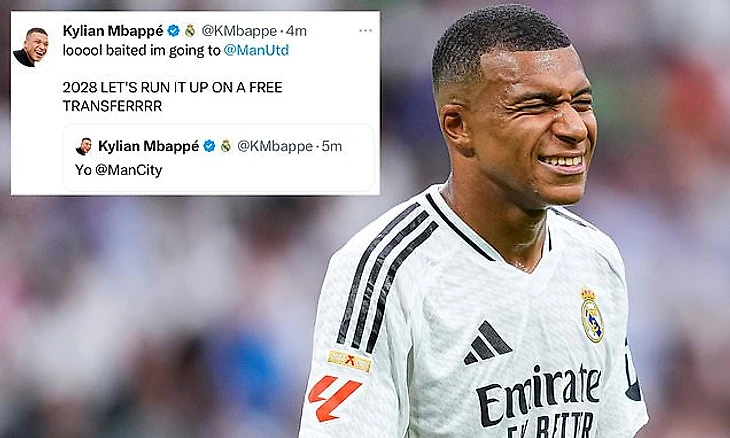Image resolution: width=730 pixels, height=438 pixels.
Task: Click the blue verified badge beside top Kylian Mbappé
Action: 173,31
